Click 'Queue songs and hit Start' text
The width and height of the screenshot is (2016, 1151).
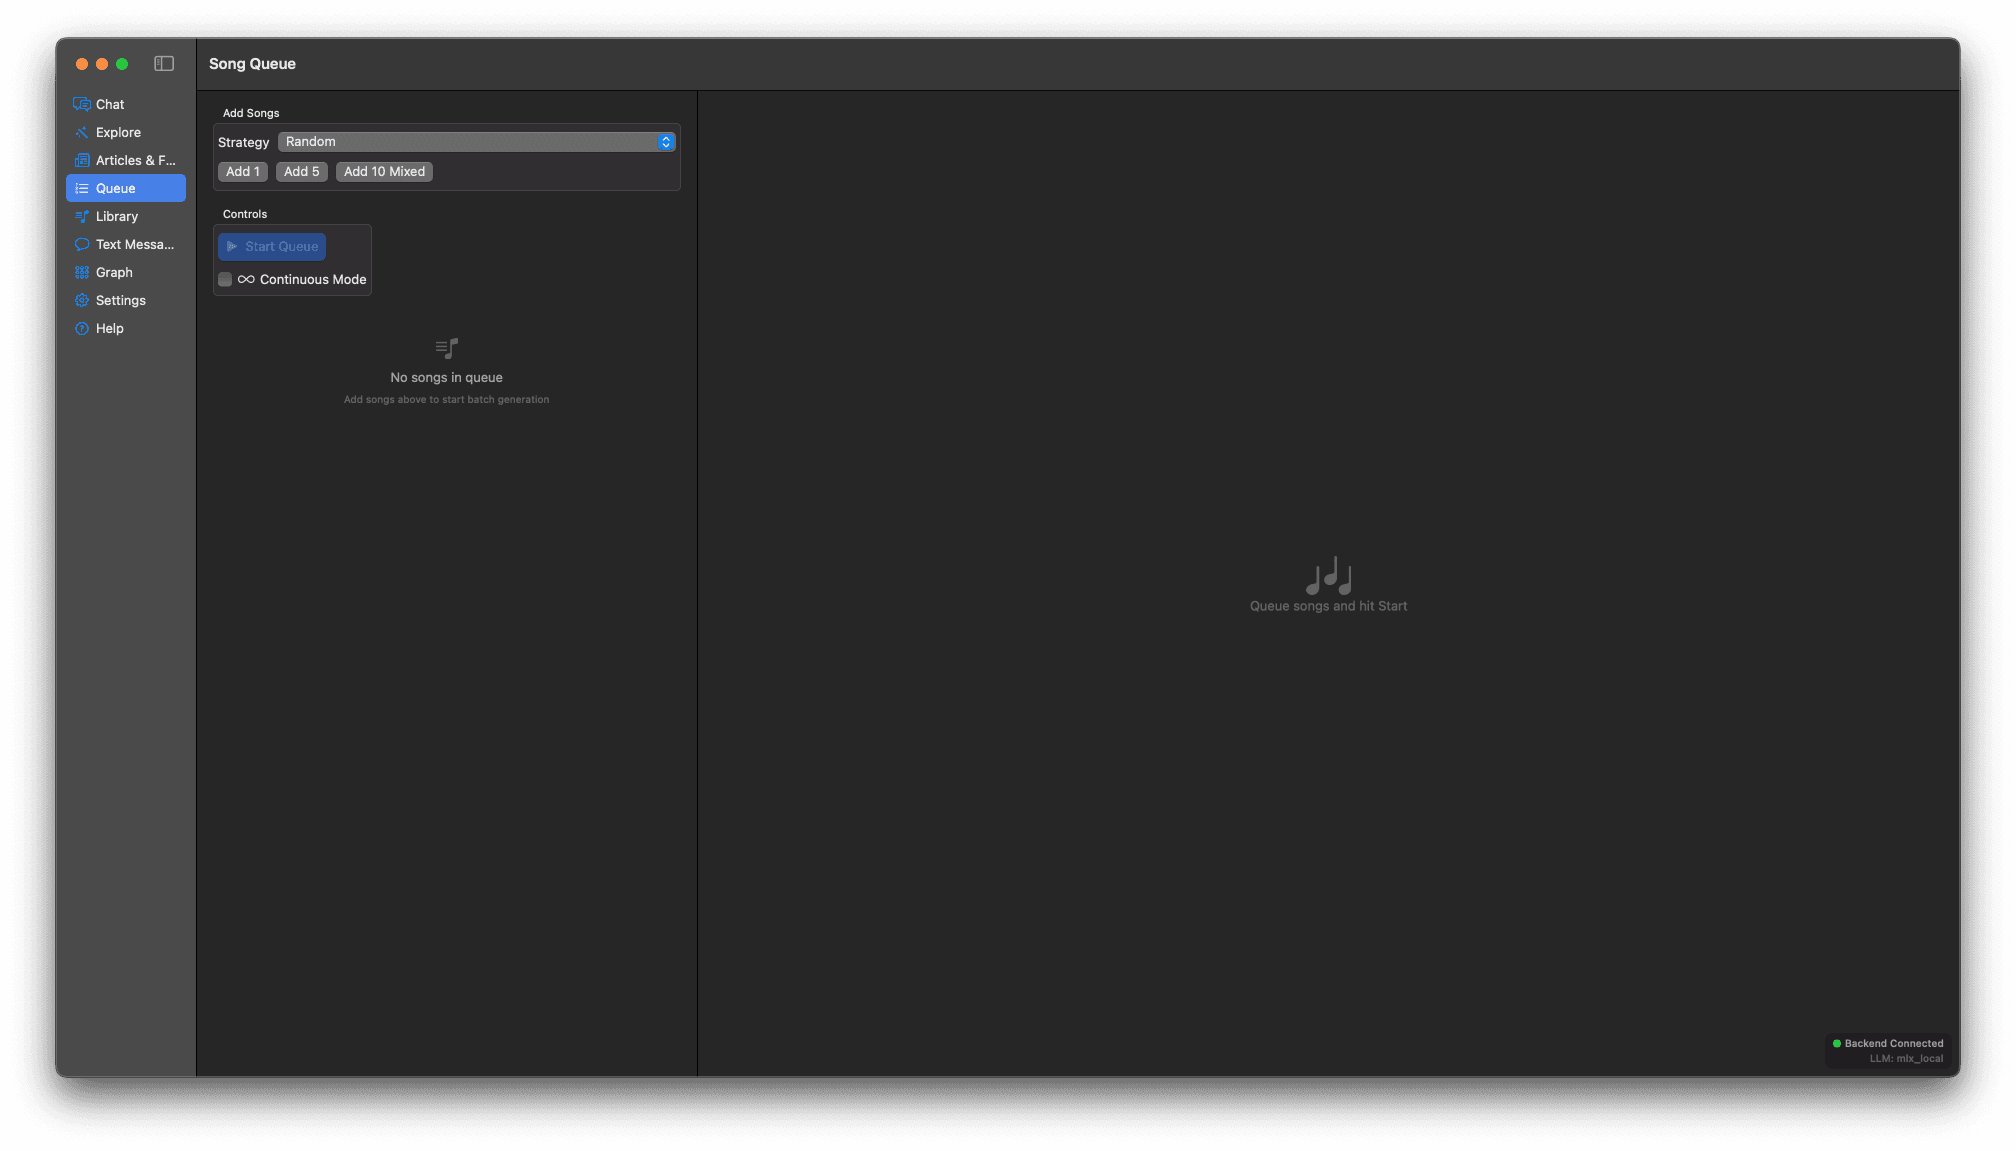tap(1329, 606)
